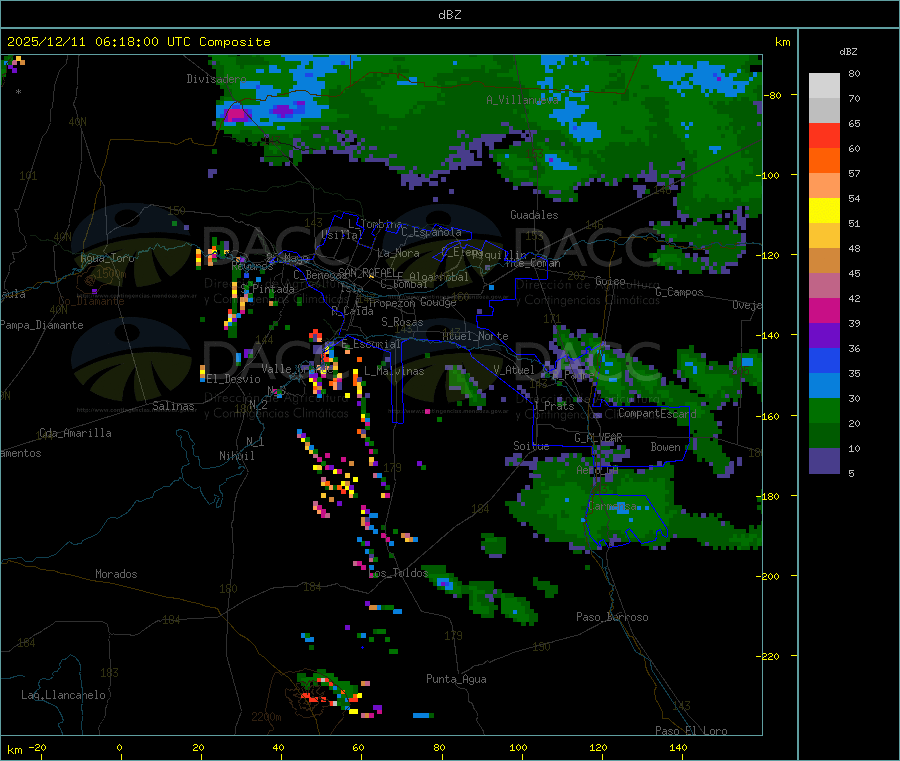Click the dBZ heading above the color legend

[x=848, y=52]
